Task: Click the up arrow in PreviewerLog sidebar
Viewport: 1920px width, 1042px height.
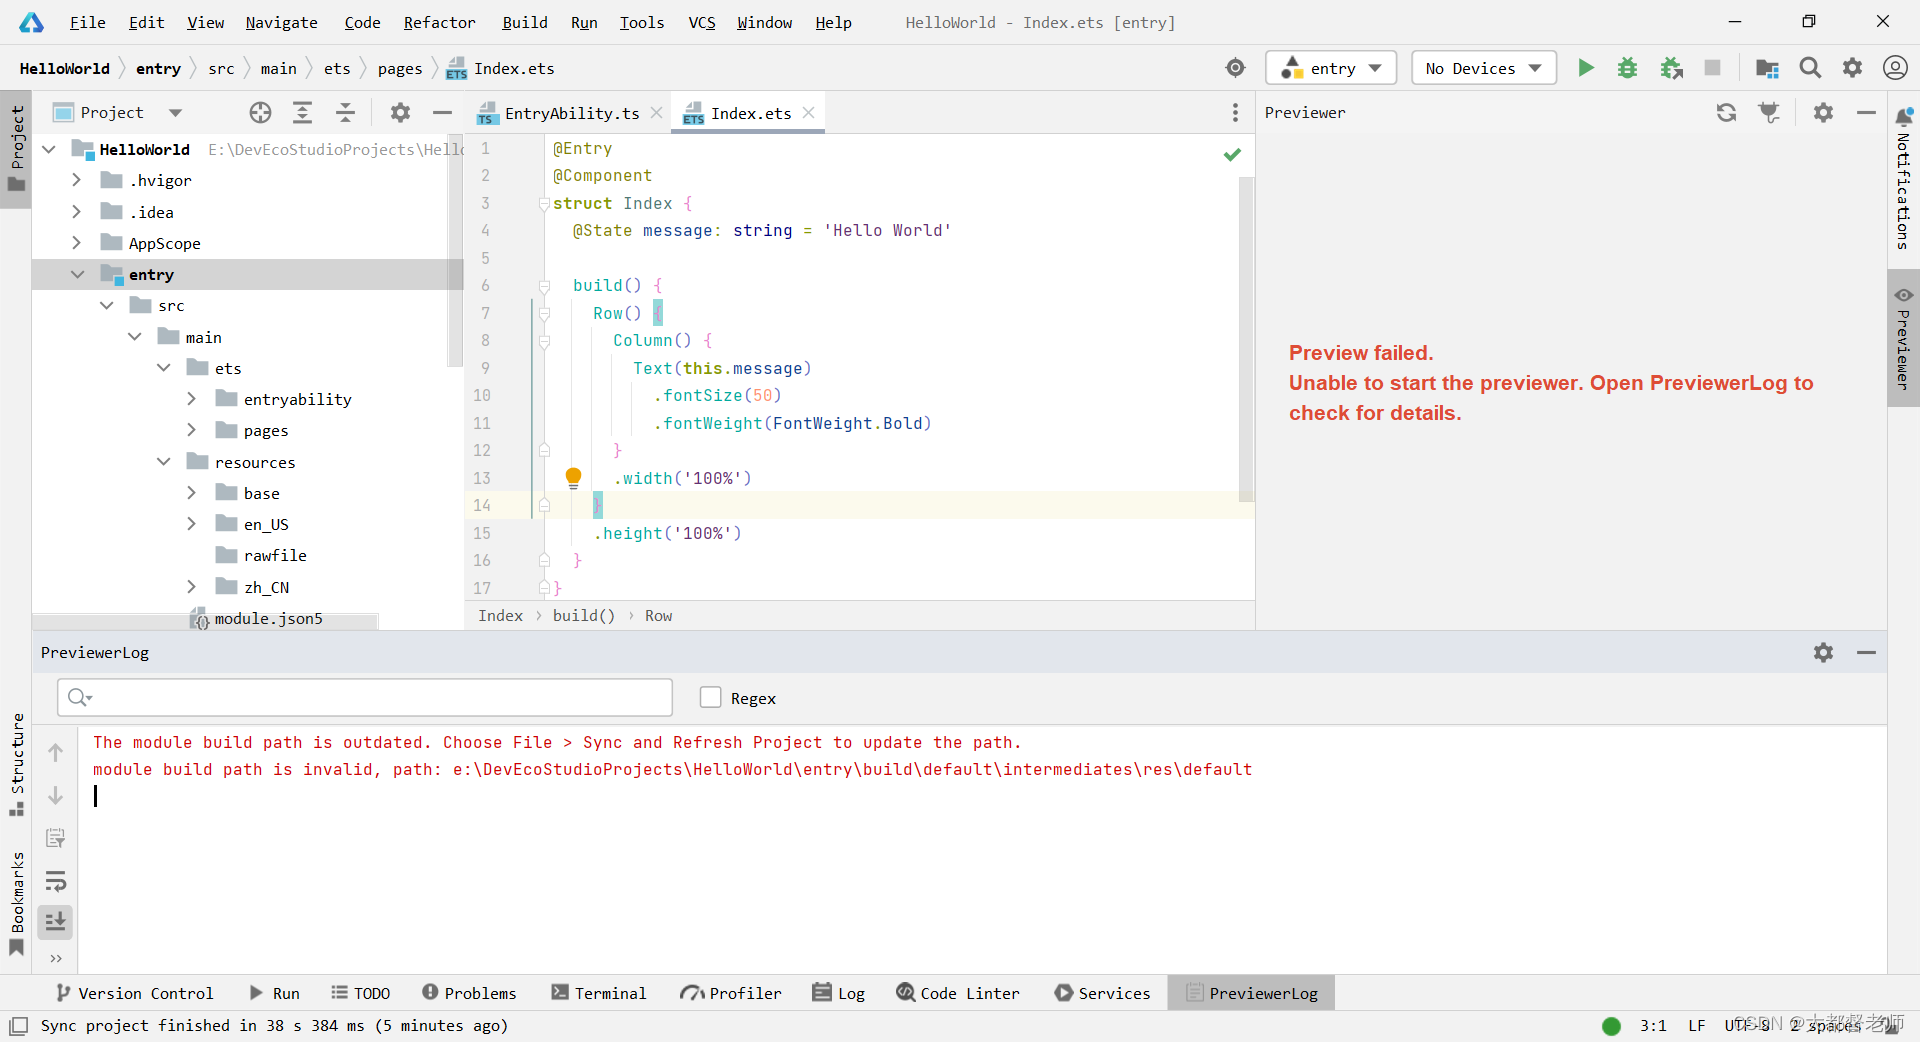Action: coord(56,753)
